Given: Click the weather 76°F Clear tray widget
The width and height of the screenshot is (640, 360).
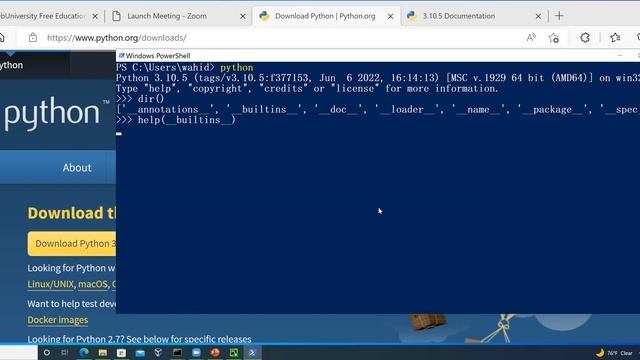Looking at the screenshot, I should (x=615, y=353).
